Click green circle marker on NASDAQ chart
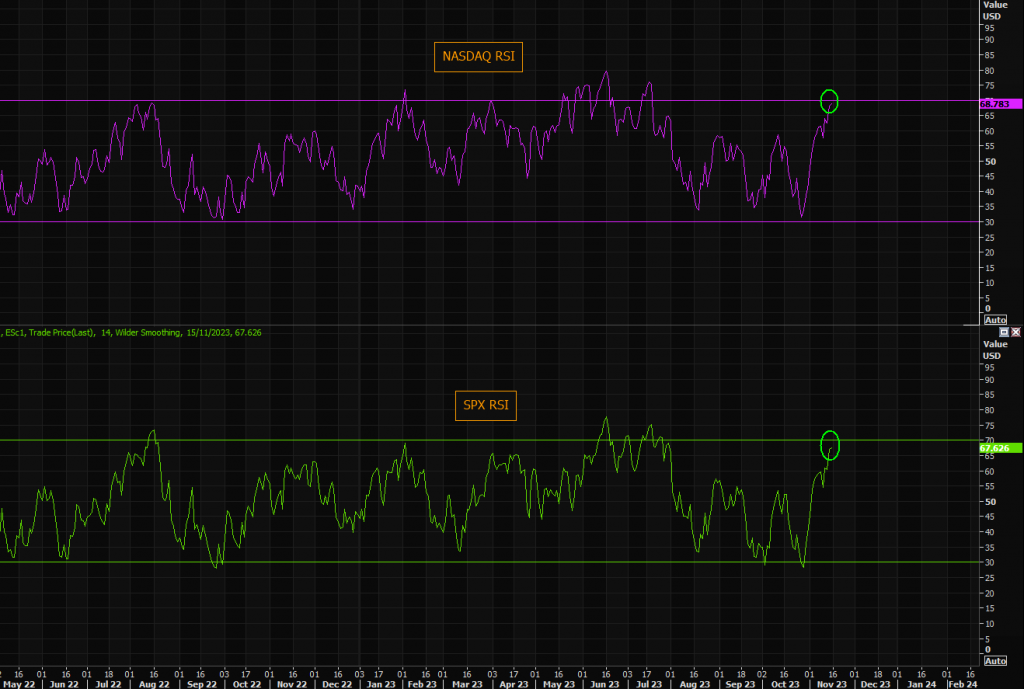 coord(828,101)
